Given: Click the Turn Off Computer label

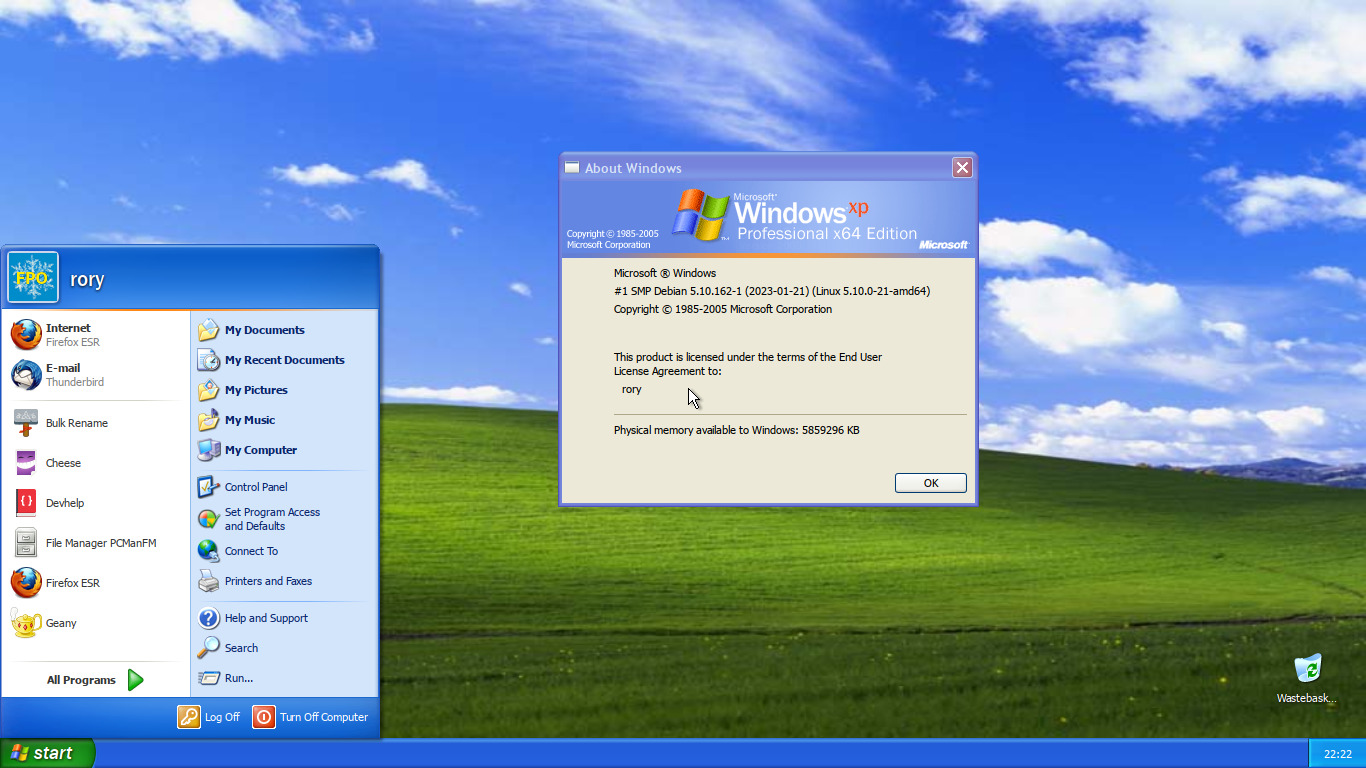Looking at the screenshot, I should pyautogui.click(x=324, y=717).
